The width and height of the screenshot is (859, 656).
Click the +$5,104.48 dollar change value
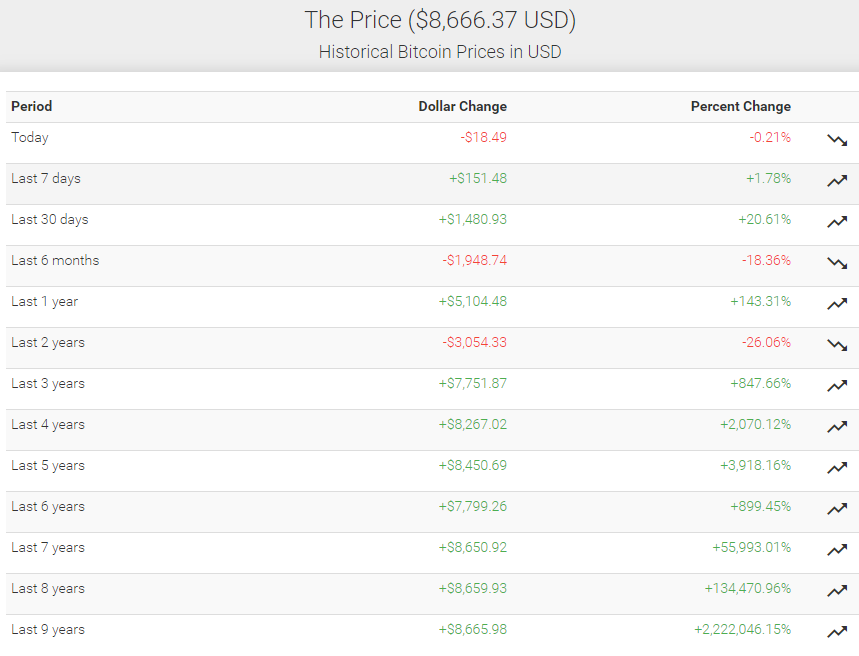pyautogui.click(x=472, y=301)
